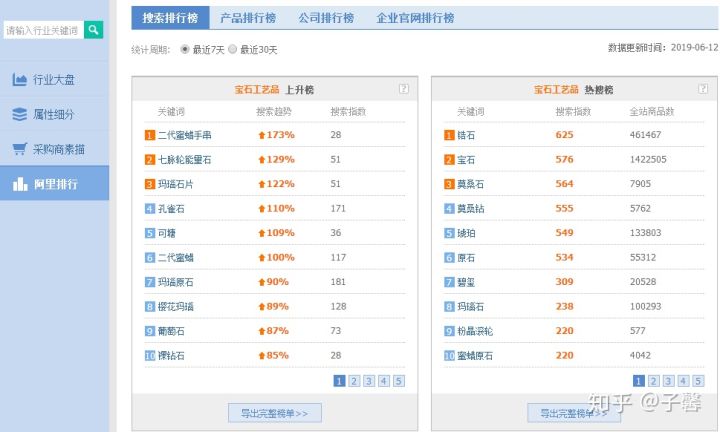Click keyword 玛瑙石片
Viewport: 720px width, 432px height.
tap(175, 184)
